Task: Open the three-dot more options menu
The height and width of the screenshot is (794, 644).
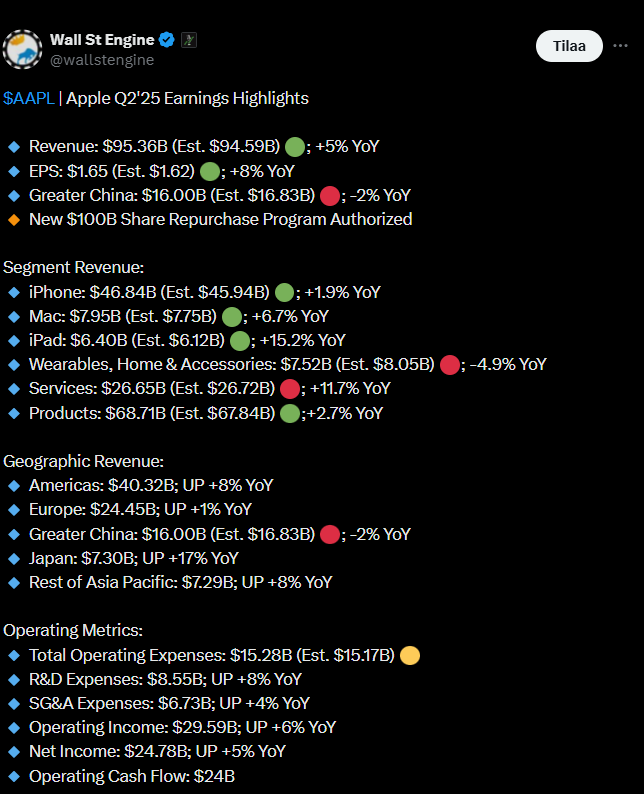Action: click(x=623, y=45)
